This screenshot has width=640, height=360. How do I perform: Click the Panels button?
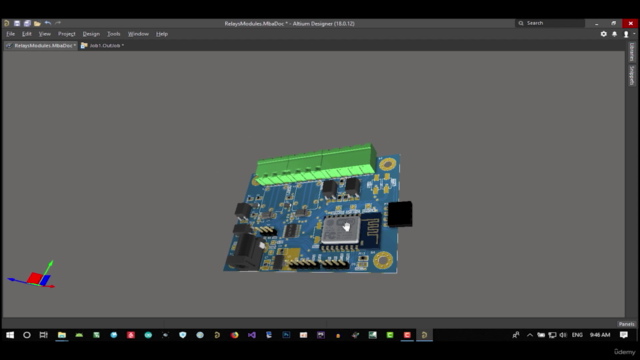627,324
